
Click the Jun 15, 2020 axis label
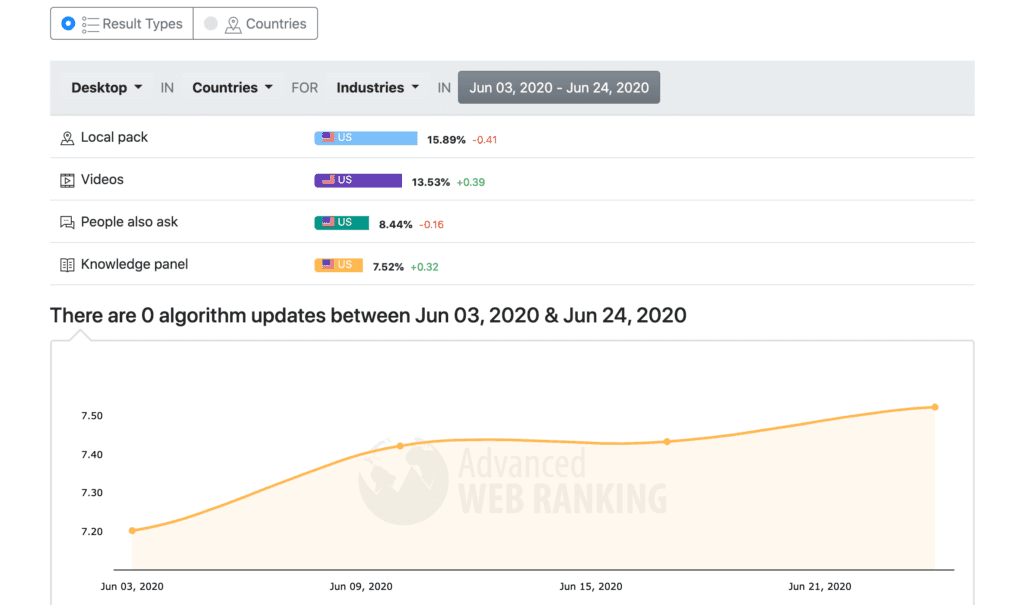591,587
